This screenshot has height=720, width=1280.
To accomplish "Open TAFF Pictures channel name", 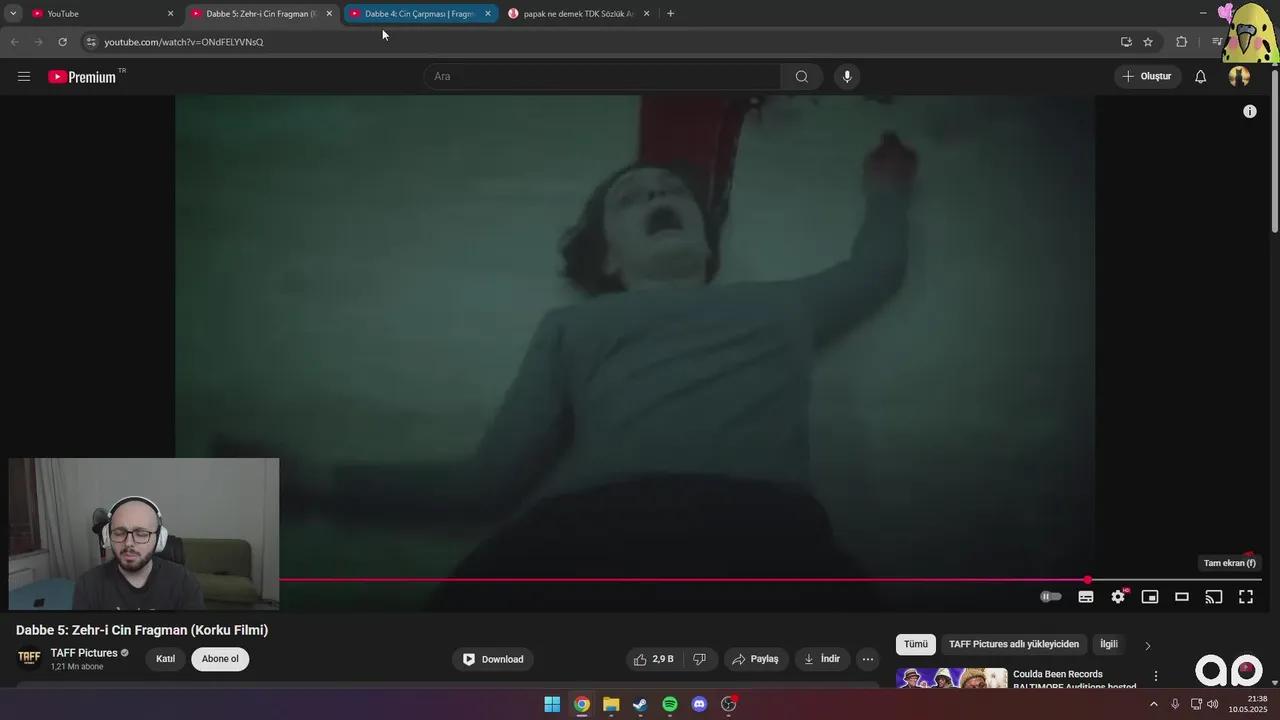I will pyautogui.click(x=84, y=653).
